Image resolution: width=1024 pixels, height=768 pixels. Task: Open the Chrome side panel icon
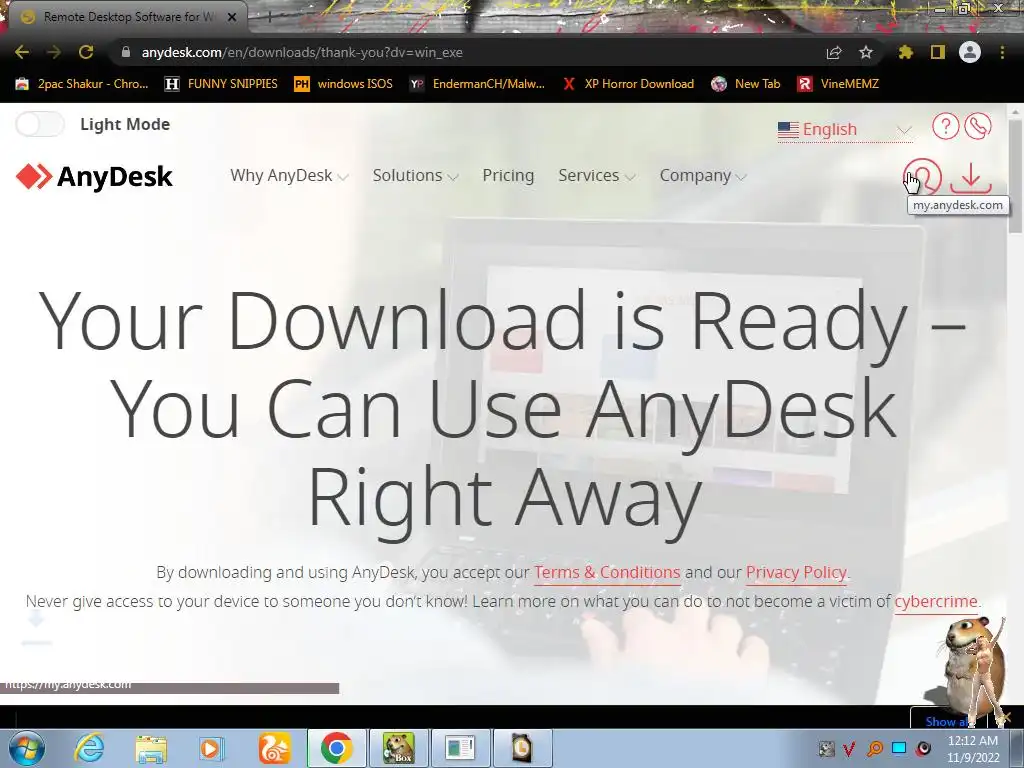click(938, 52)
